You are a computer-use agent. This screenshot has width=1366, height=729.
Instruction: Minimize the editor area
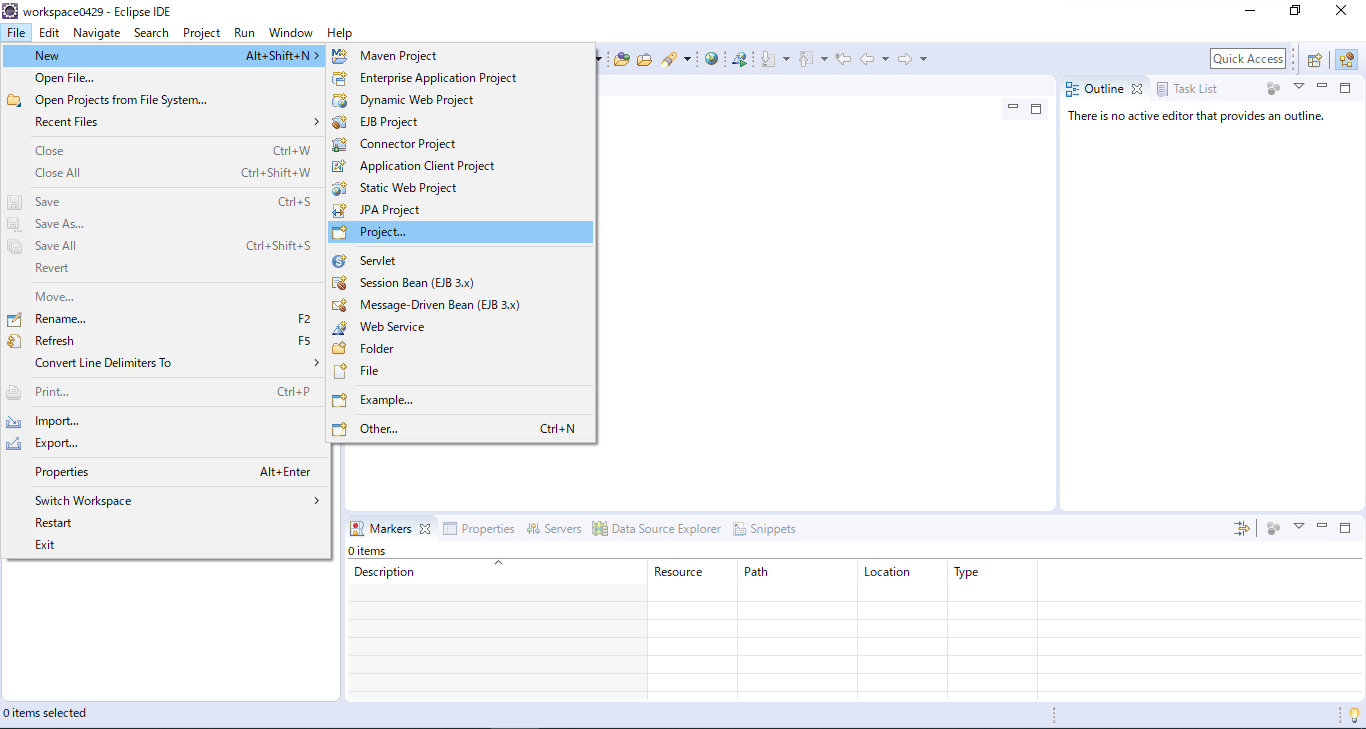coord(1013,107)
